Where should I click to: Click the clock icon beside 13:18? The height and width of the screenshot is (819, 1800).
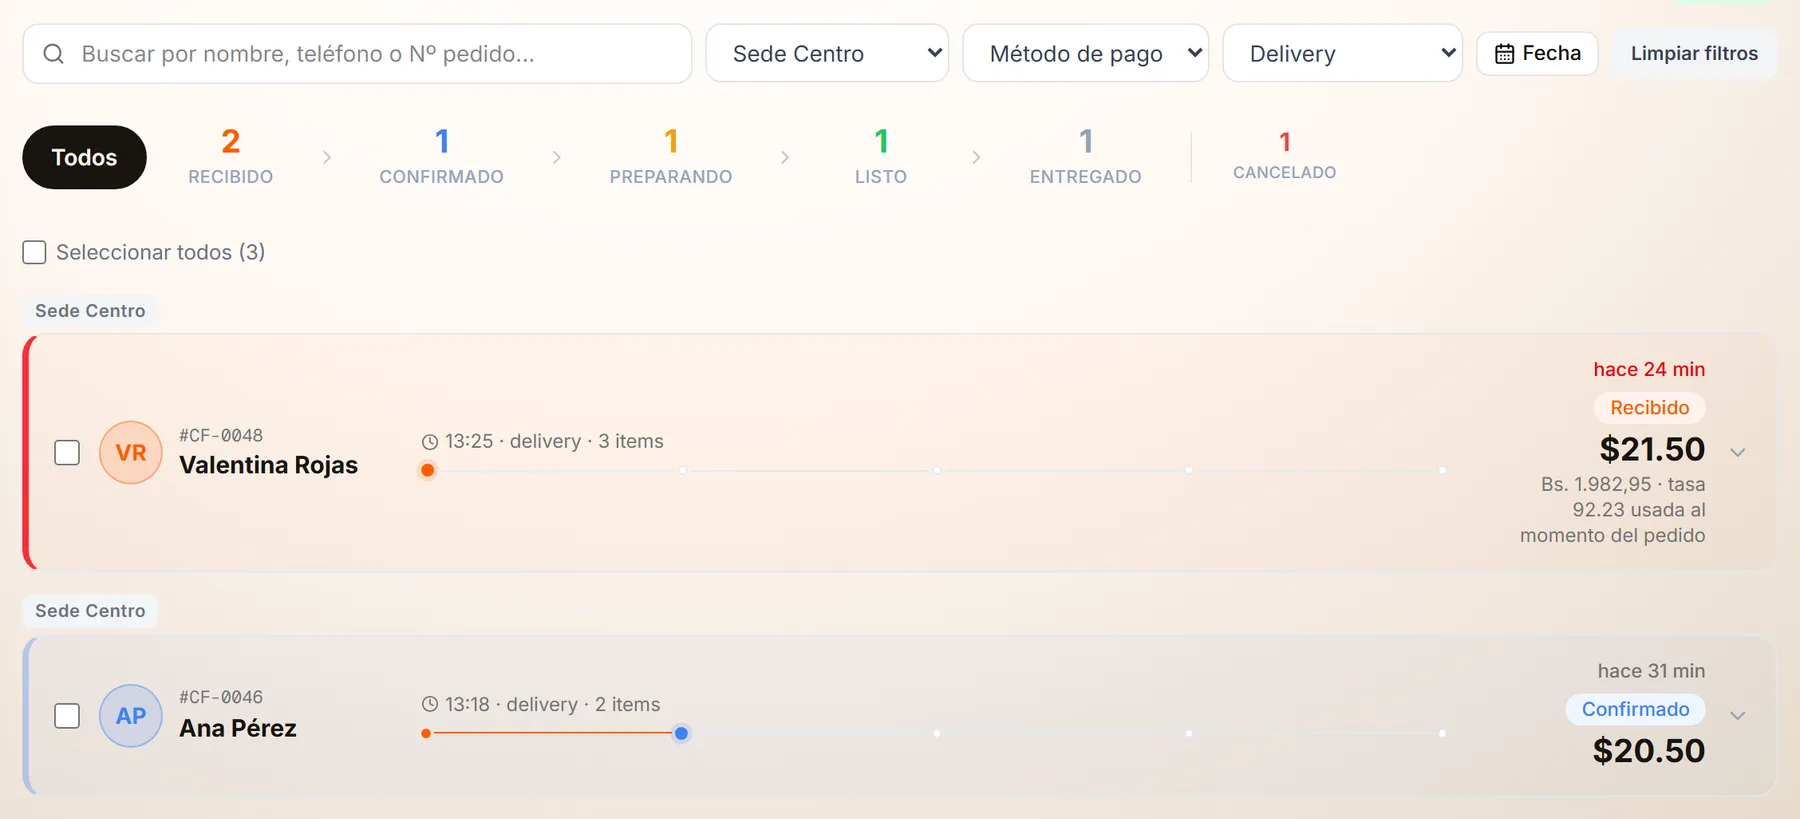[x=430, y=705]
